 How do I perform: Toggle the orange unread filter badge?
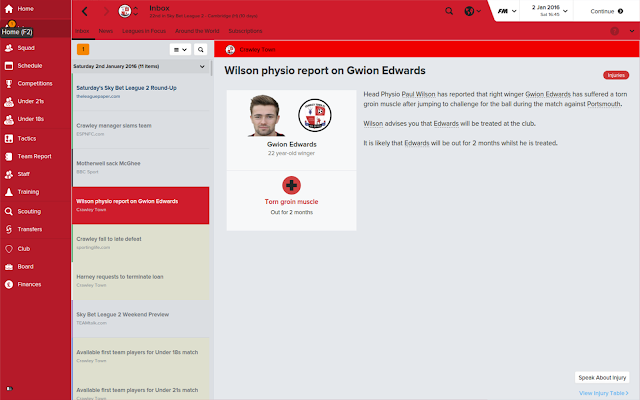[x=83, y=49]
